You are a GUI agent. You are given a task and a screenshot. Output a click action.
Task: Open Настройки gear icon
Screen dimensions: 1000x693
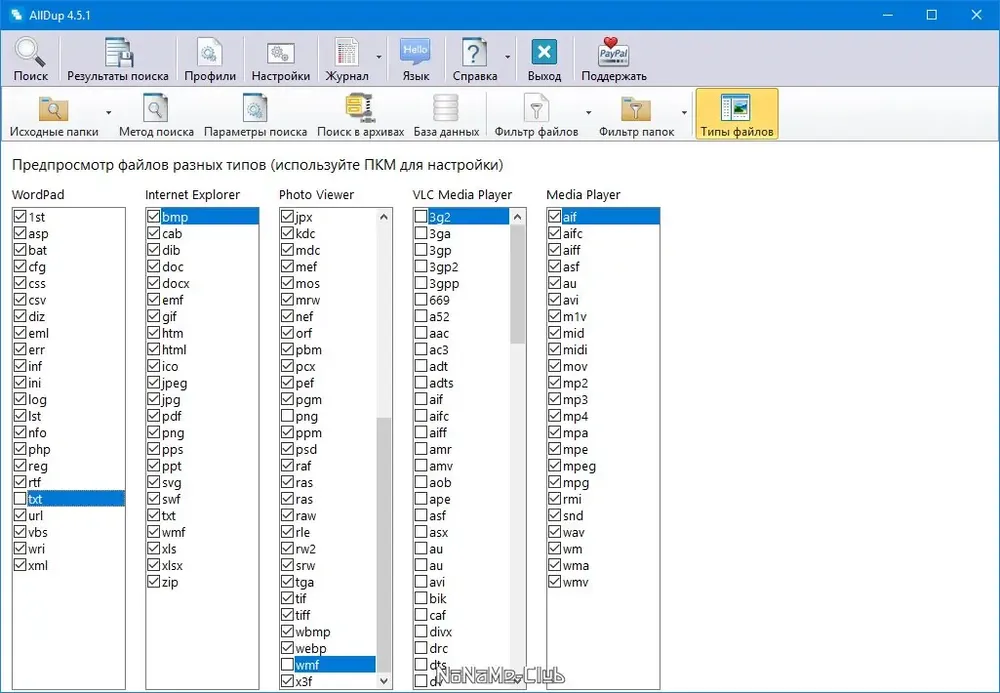(281, 53)
